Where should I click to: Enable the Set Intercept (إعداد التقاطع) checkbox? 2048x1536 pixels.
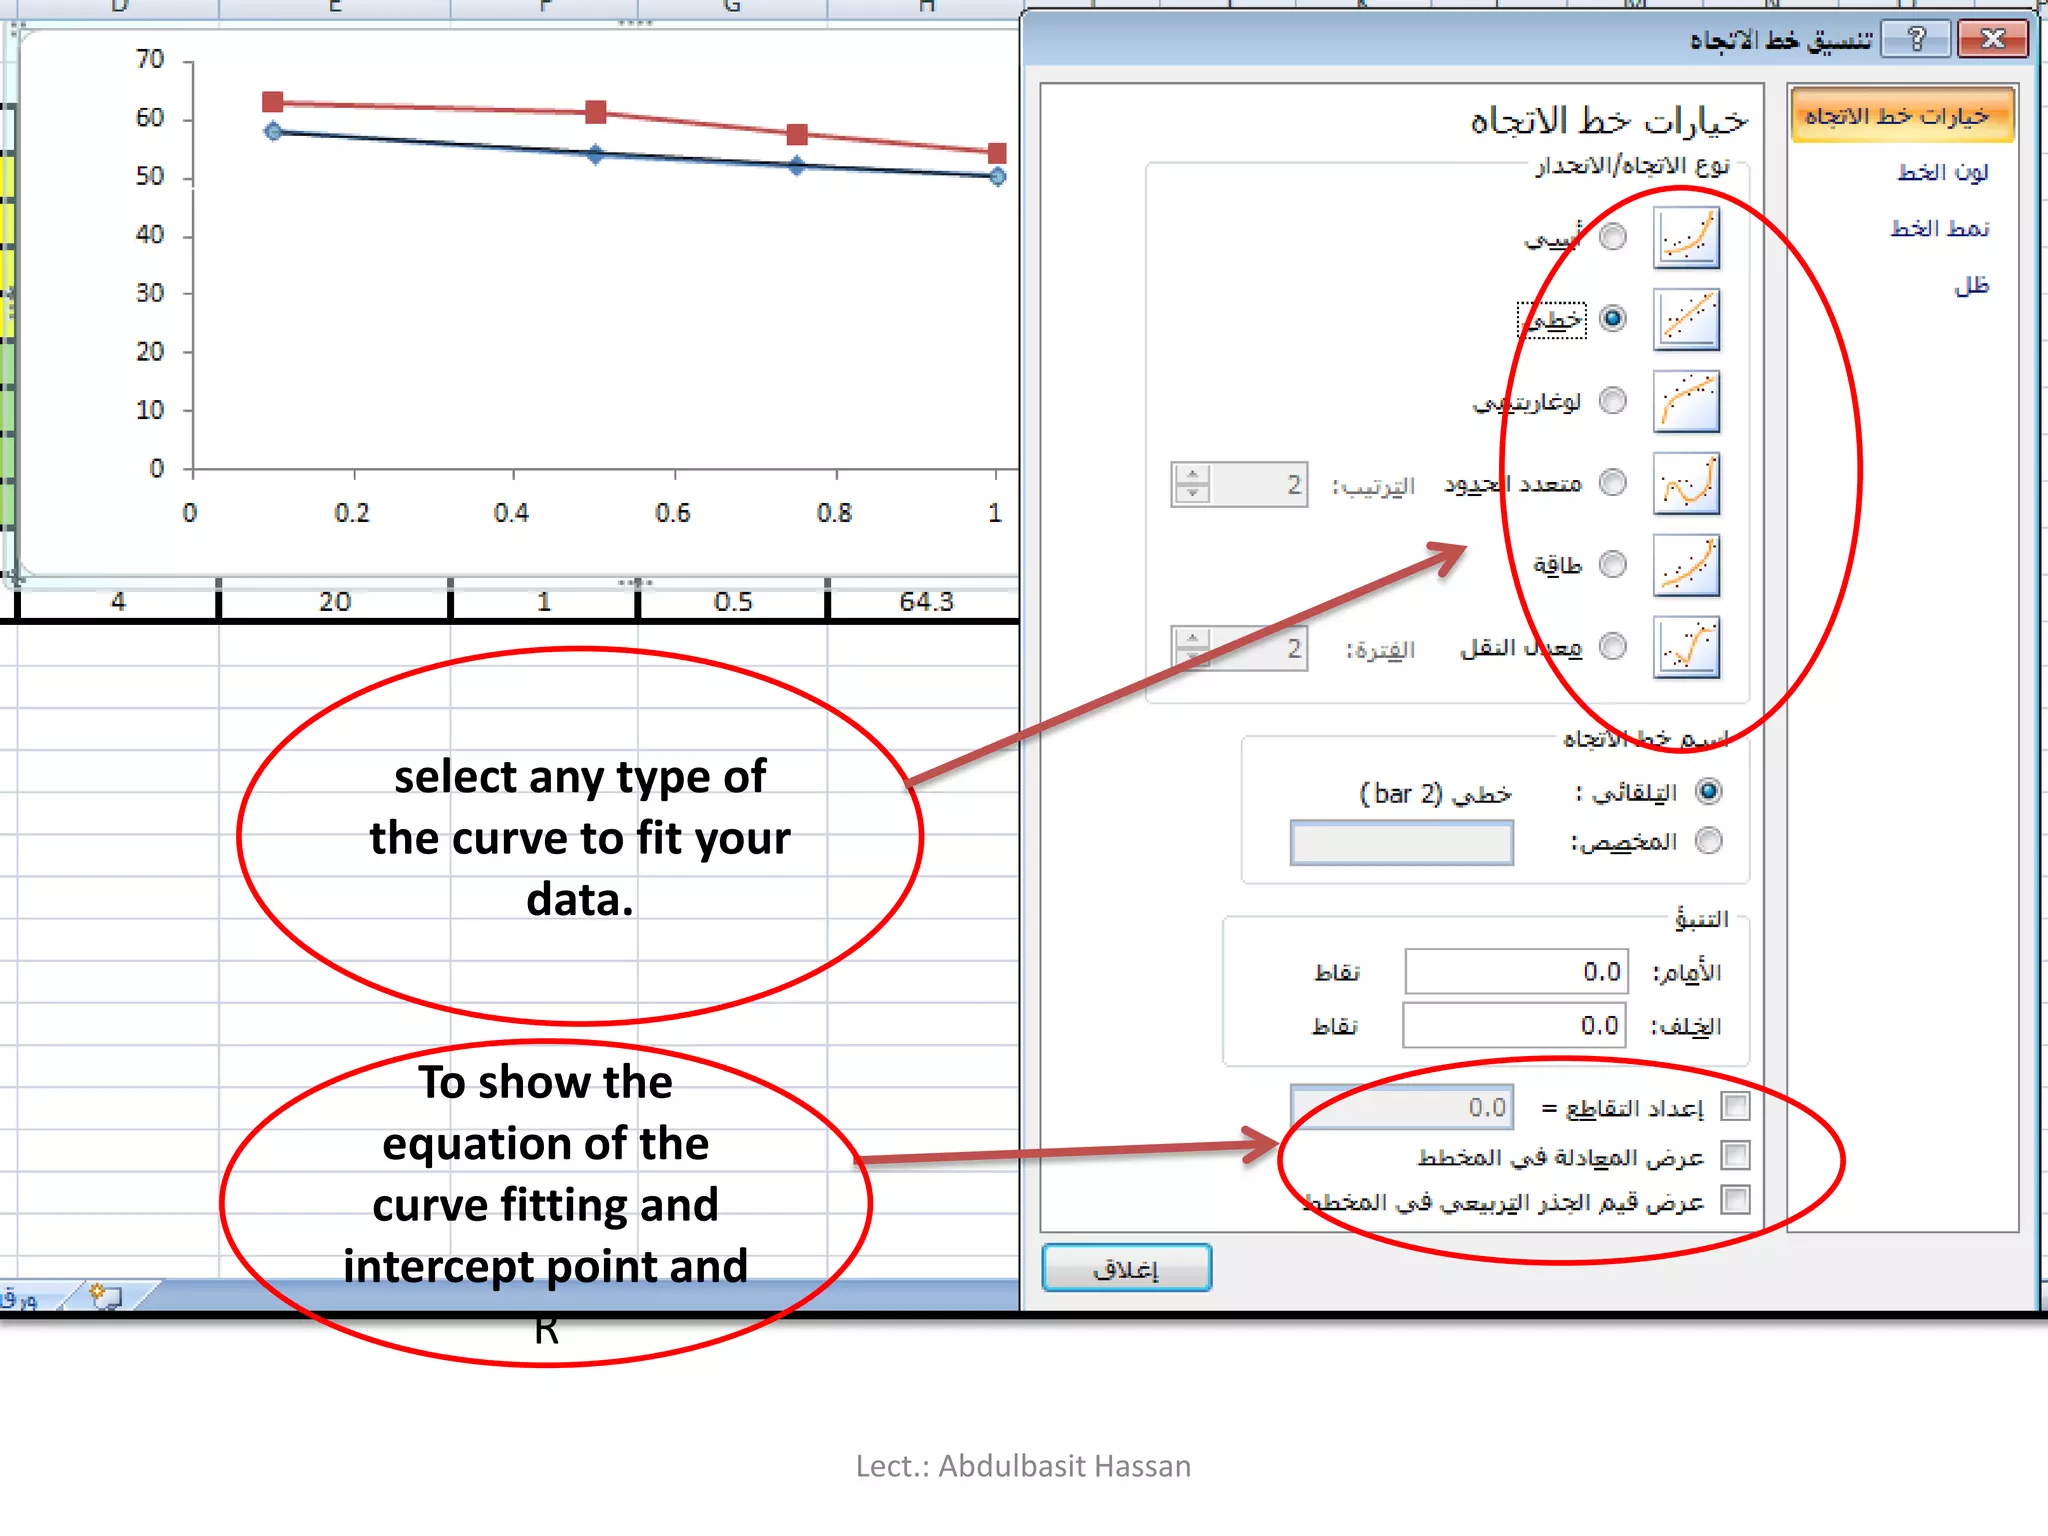click(x=1736, y=1107)
